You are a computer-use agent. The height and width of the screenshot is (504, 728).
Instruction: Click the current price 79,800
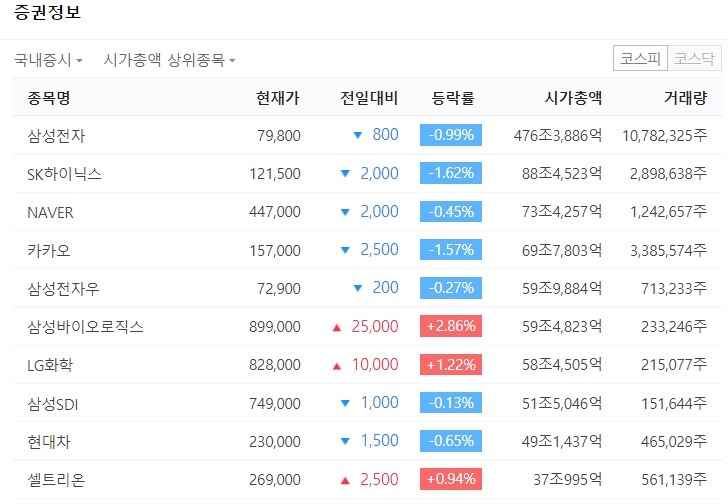(x=279, y=136)
